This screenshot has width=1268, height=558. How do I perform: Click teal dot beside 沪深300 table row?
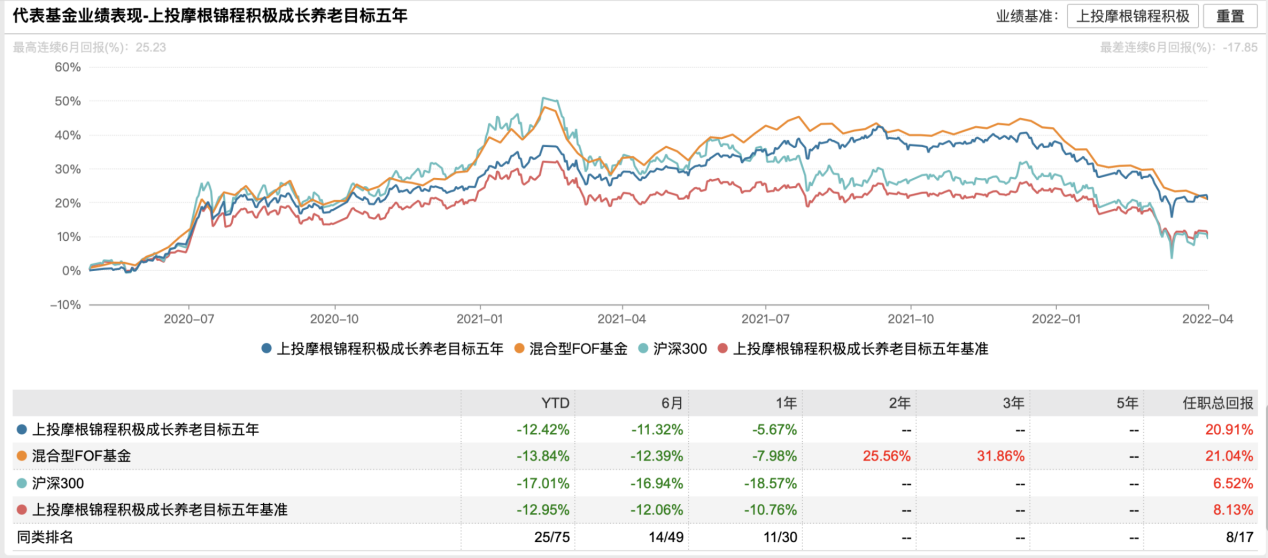[22, 484]
